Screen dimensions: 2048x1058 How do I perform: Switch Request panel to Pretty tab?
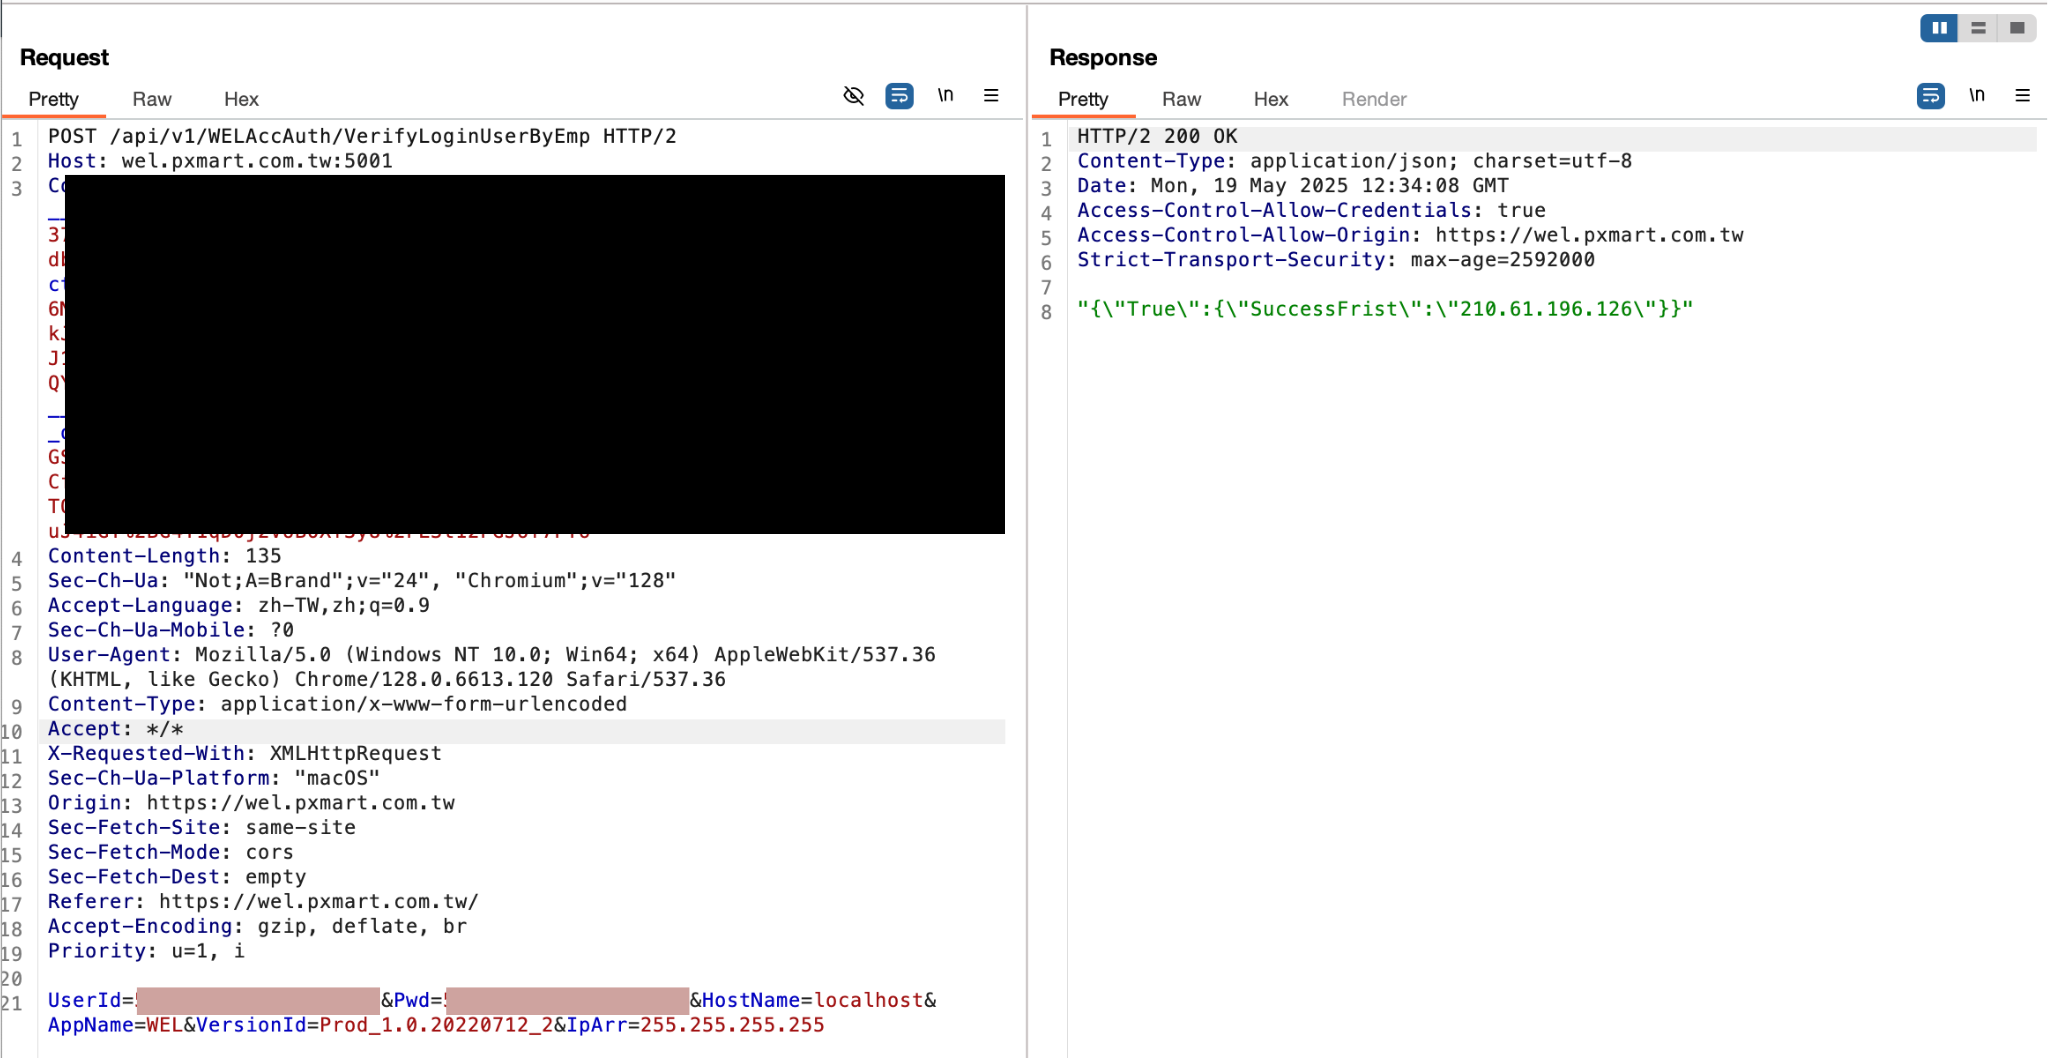click(x=53, y=99)
